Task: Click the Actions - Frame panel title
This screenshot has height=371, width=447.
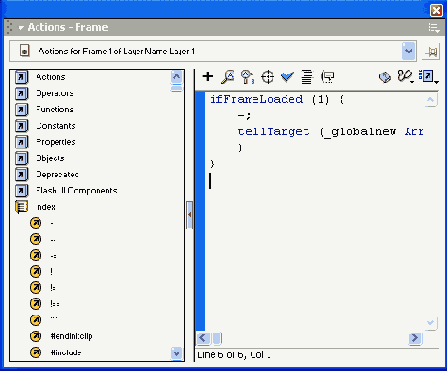Action: (x=68, y=27)
